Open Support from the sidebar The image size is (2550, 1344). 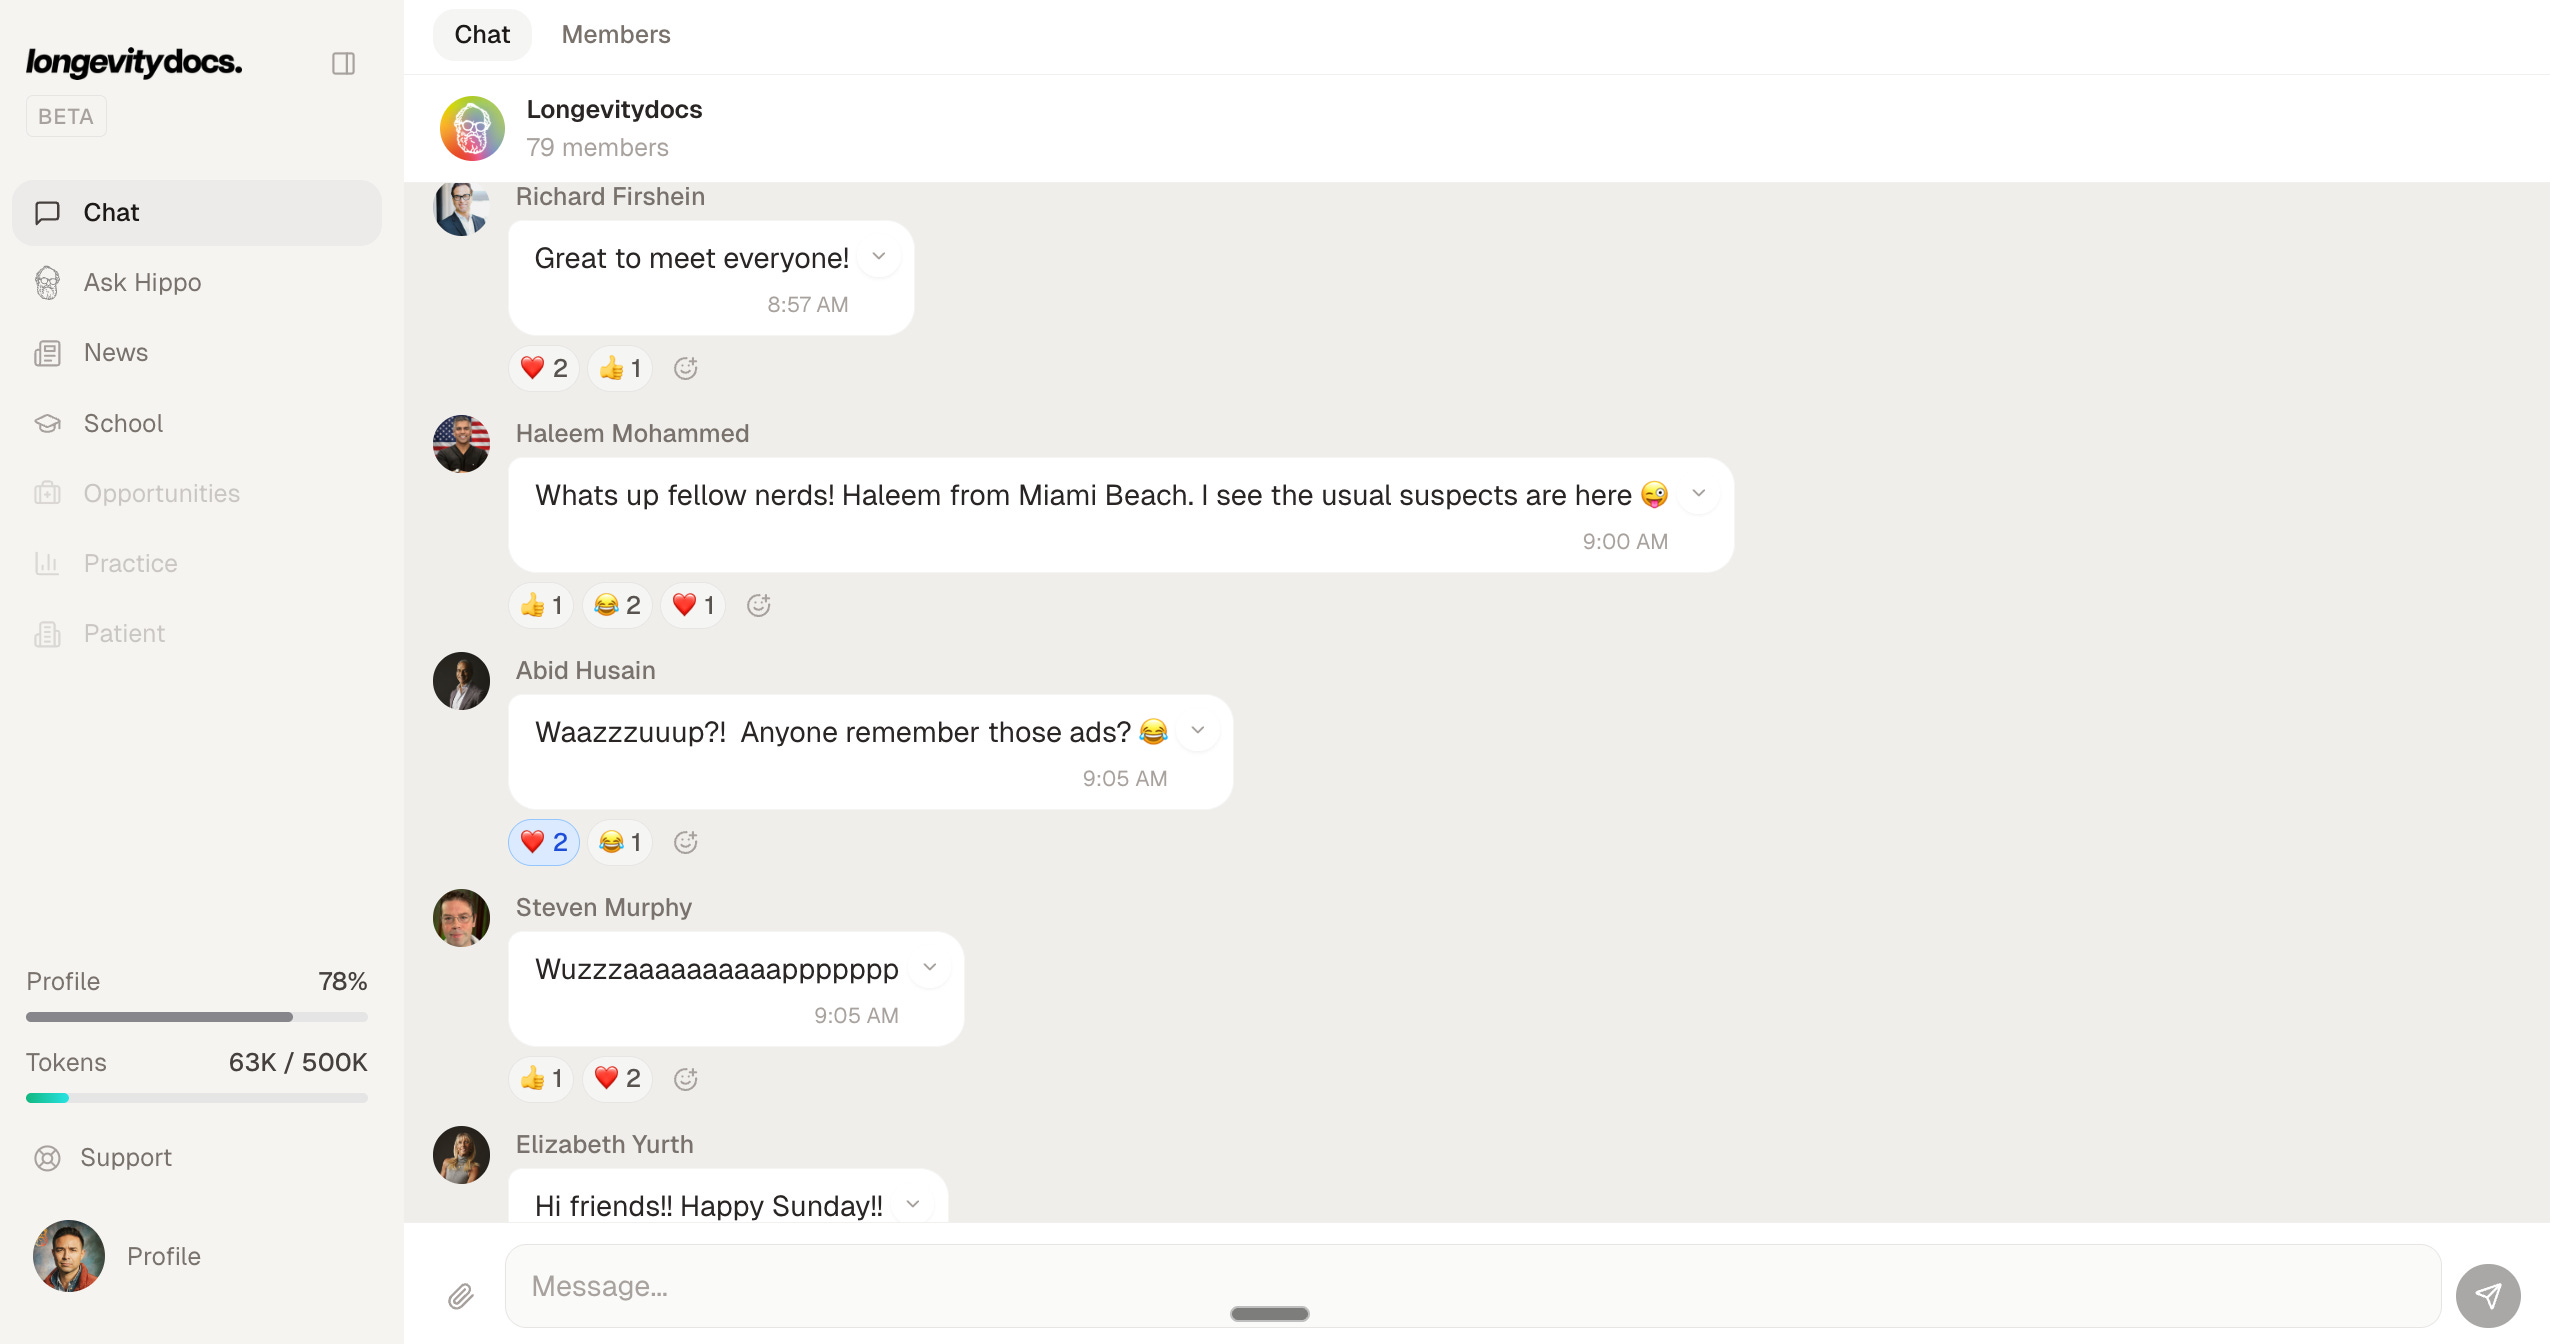125,1157
